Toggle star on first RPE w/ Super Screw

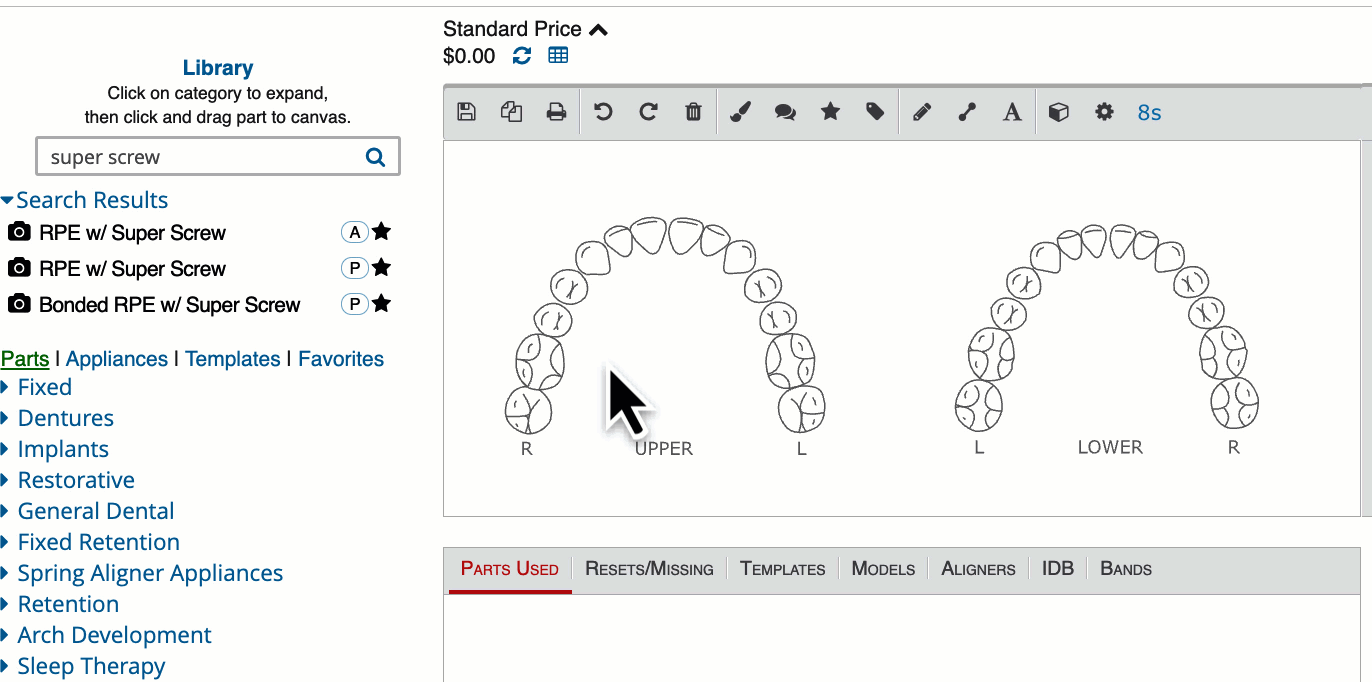pyautogui.click(x=381, y=232)
